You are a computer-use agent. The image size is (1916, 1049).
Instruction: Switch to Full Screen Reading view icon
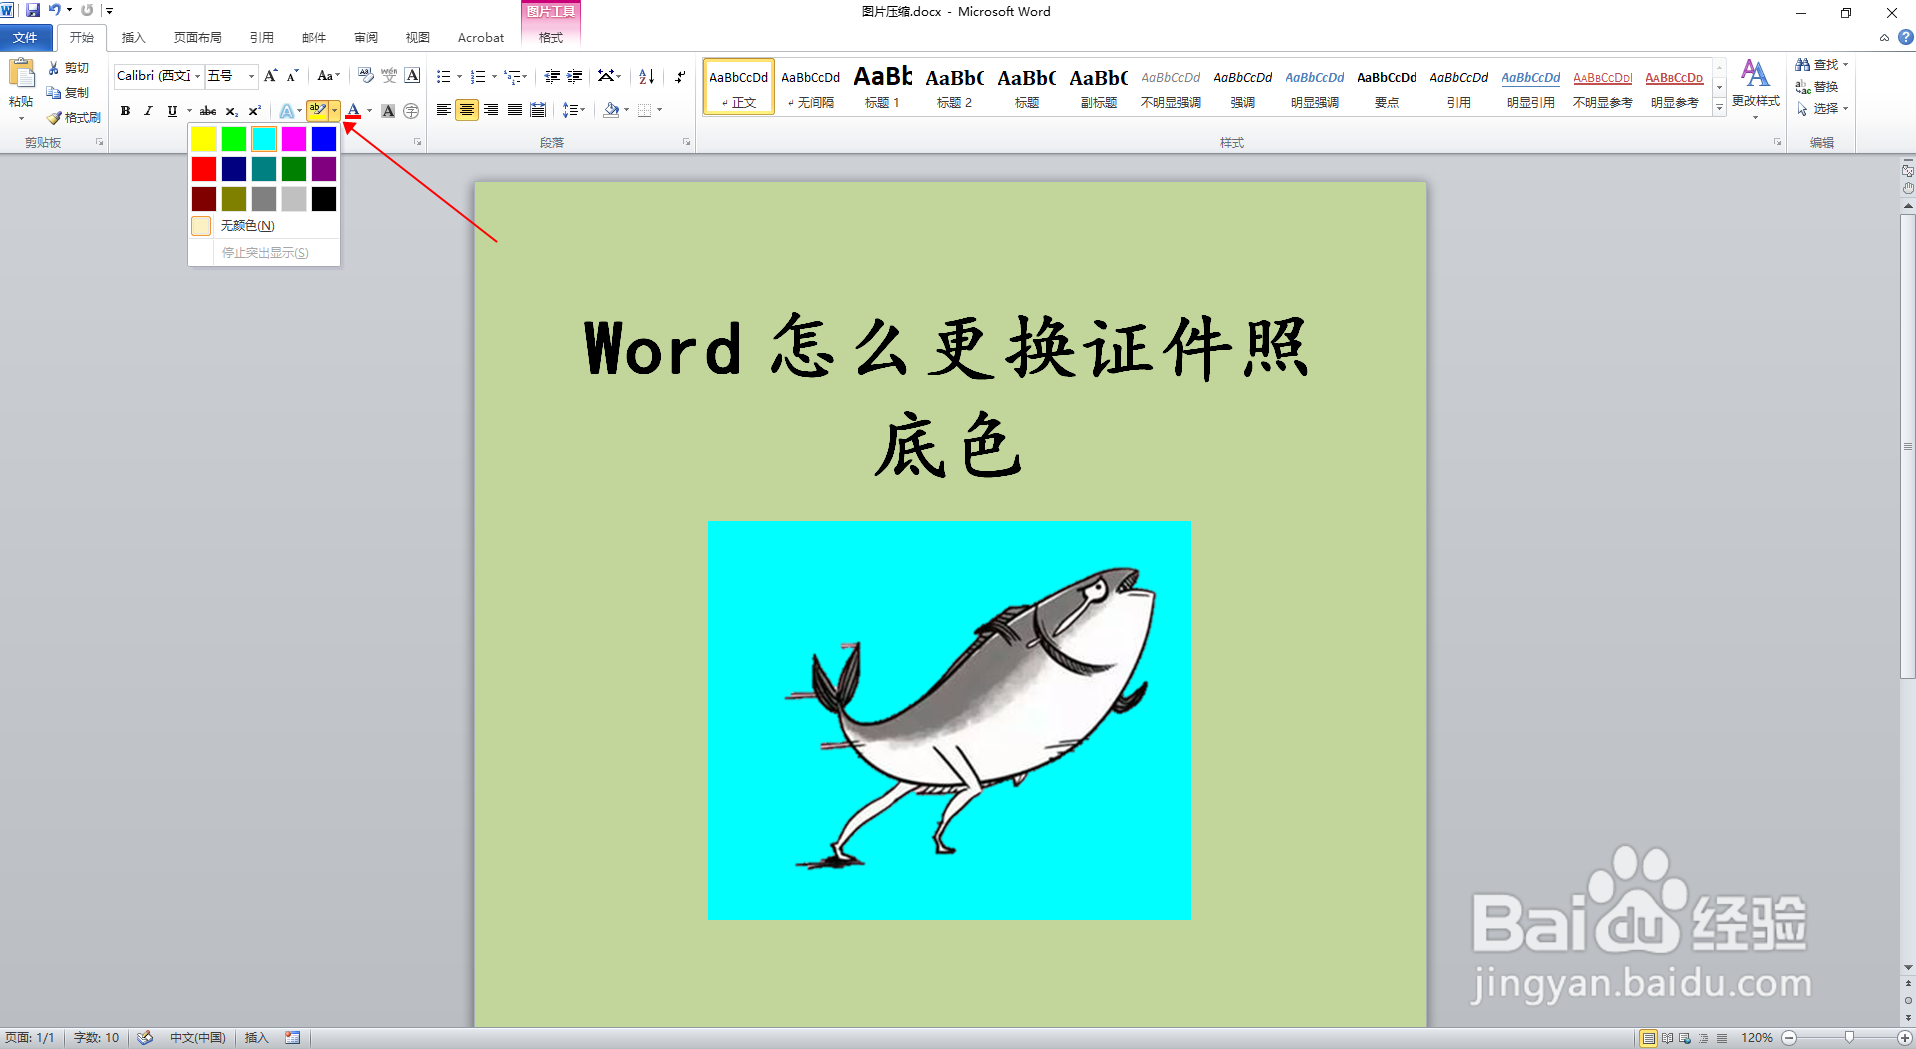(1667, 1038)
